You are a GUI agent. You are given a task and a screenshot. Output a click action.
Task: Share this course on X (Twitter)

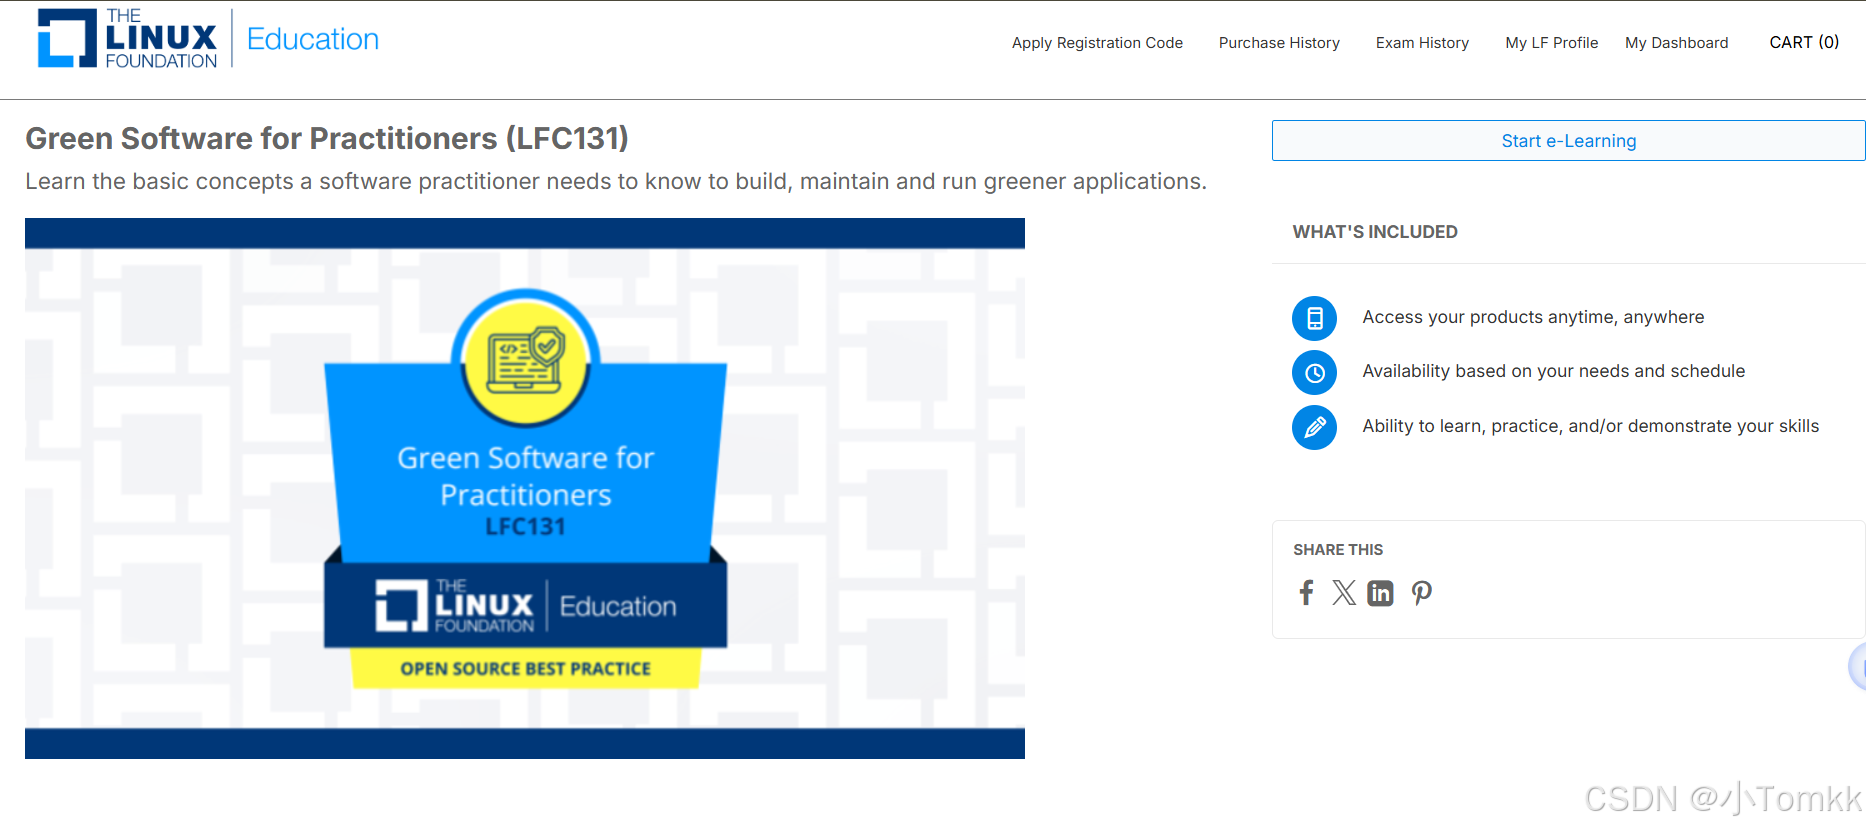(x=1344, y=593)
